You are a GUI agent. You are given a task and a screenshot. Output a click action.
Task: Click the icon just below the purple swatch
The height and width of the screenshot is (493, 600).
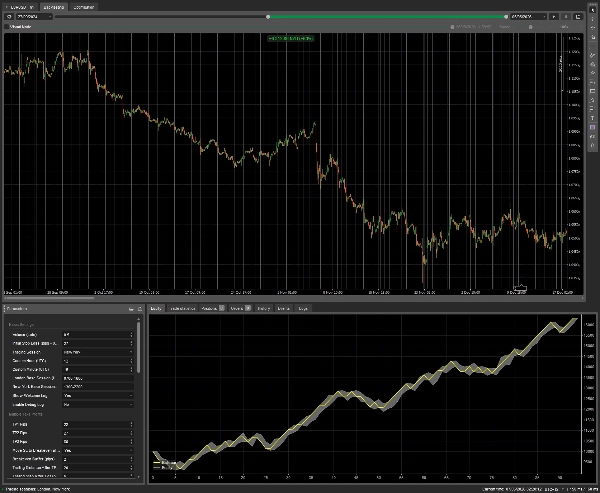tap(593, 136)
